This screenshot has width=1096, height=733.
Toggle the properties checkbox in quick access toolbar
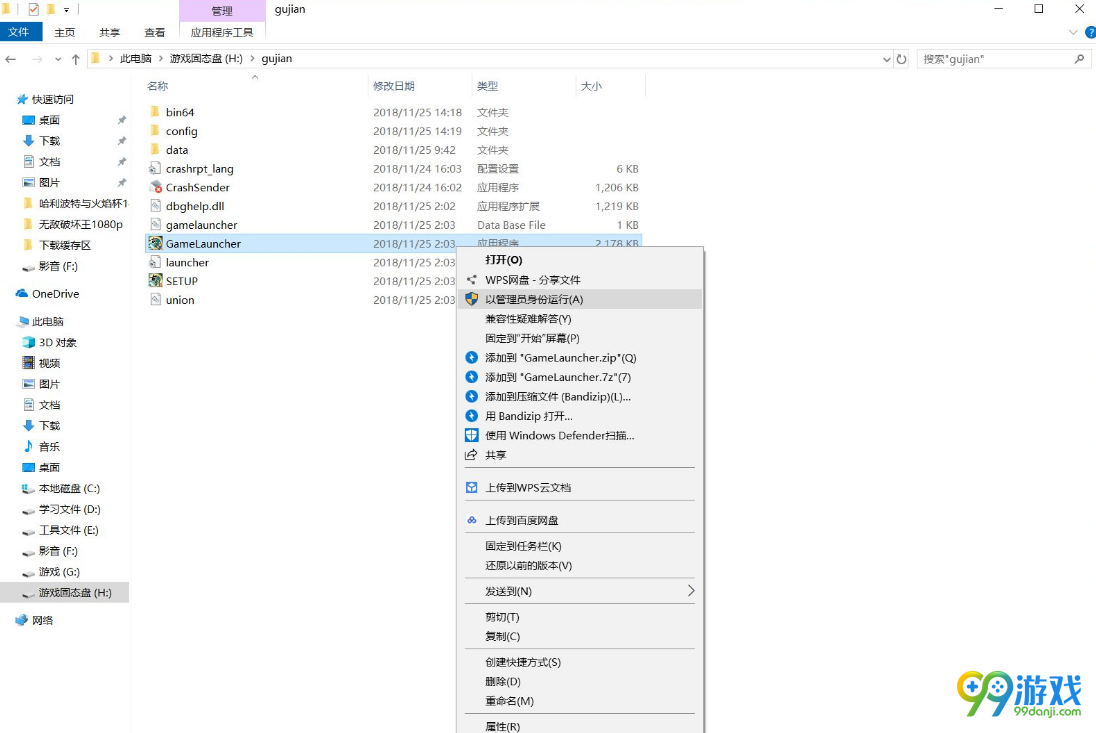coord(34,10)
